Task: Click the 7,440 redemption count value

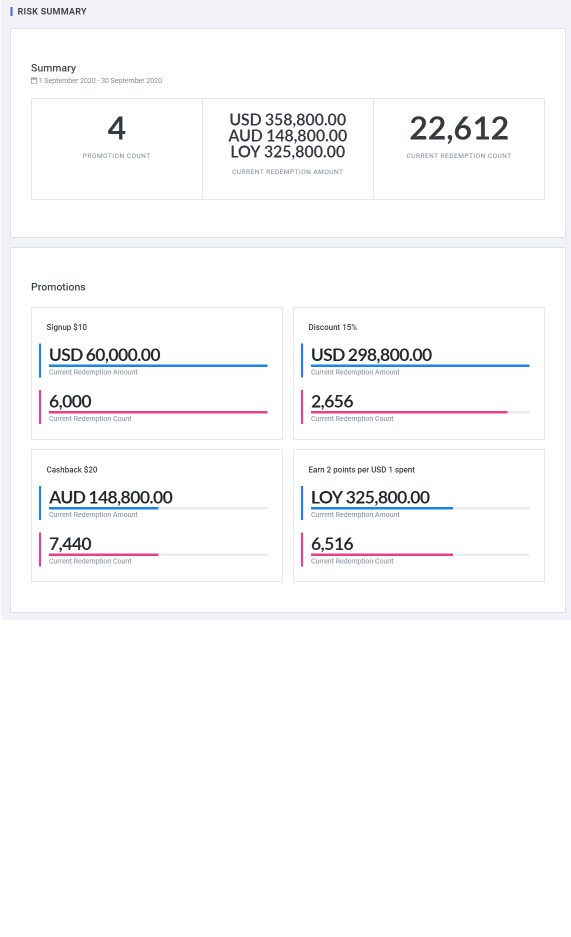Action: tap(70, 544)
